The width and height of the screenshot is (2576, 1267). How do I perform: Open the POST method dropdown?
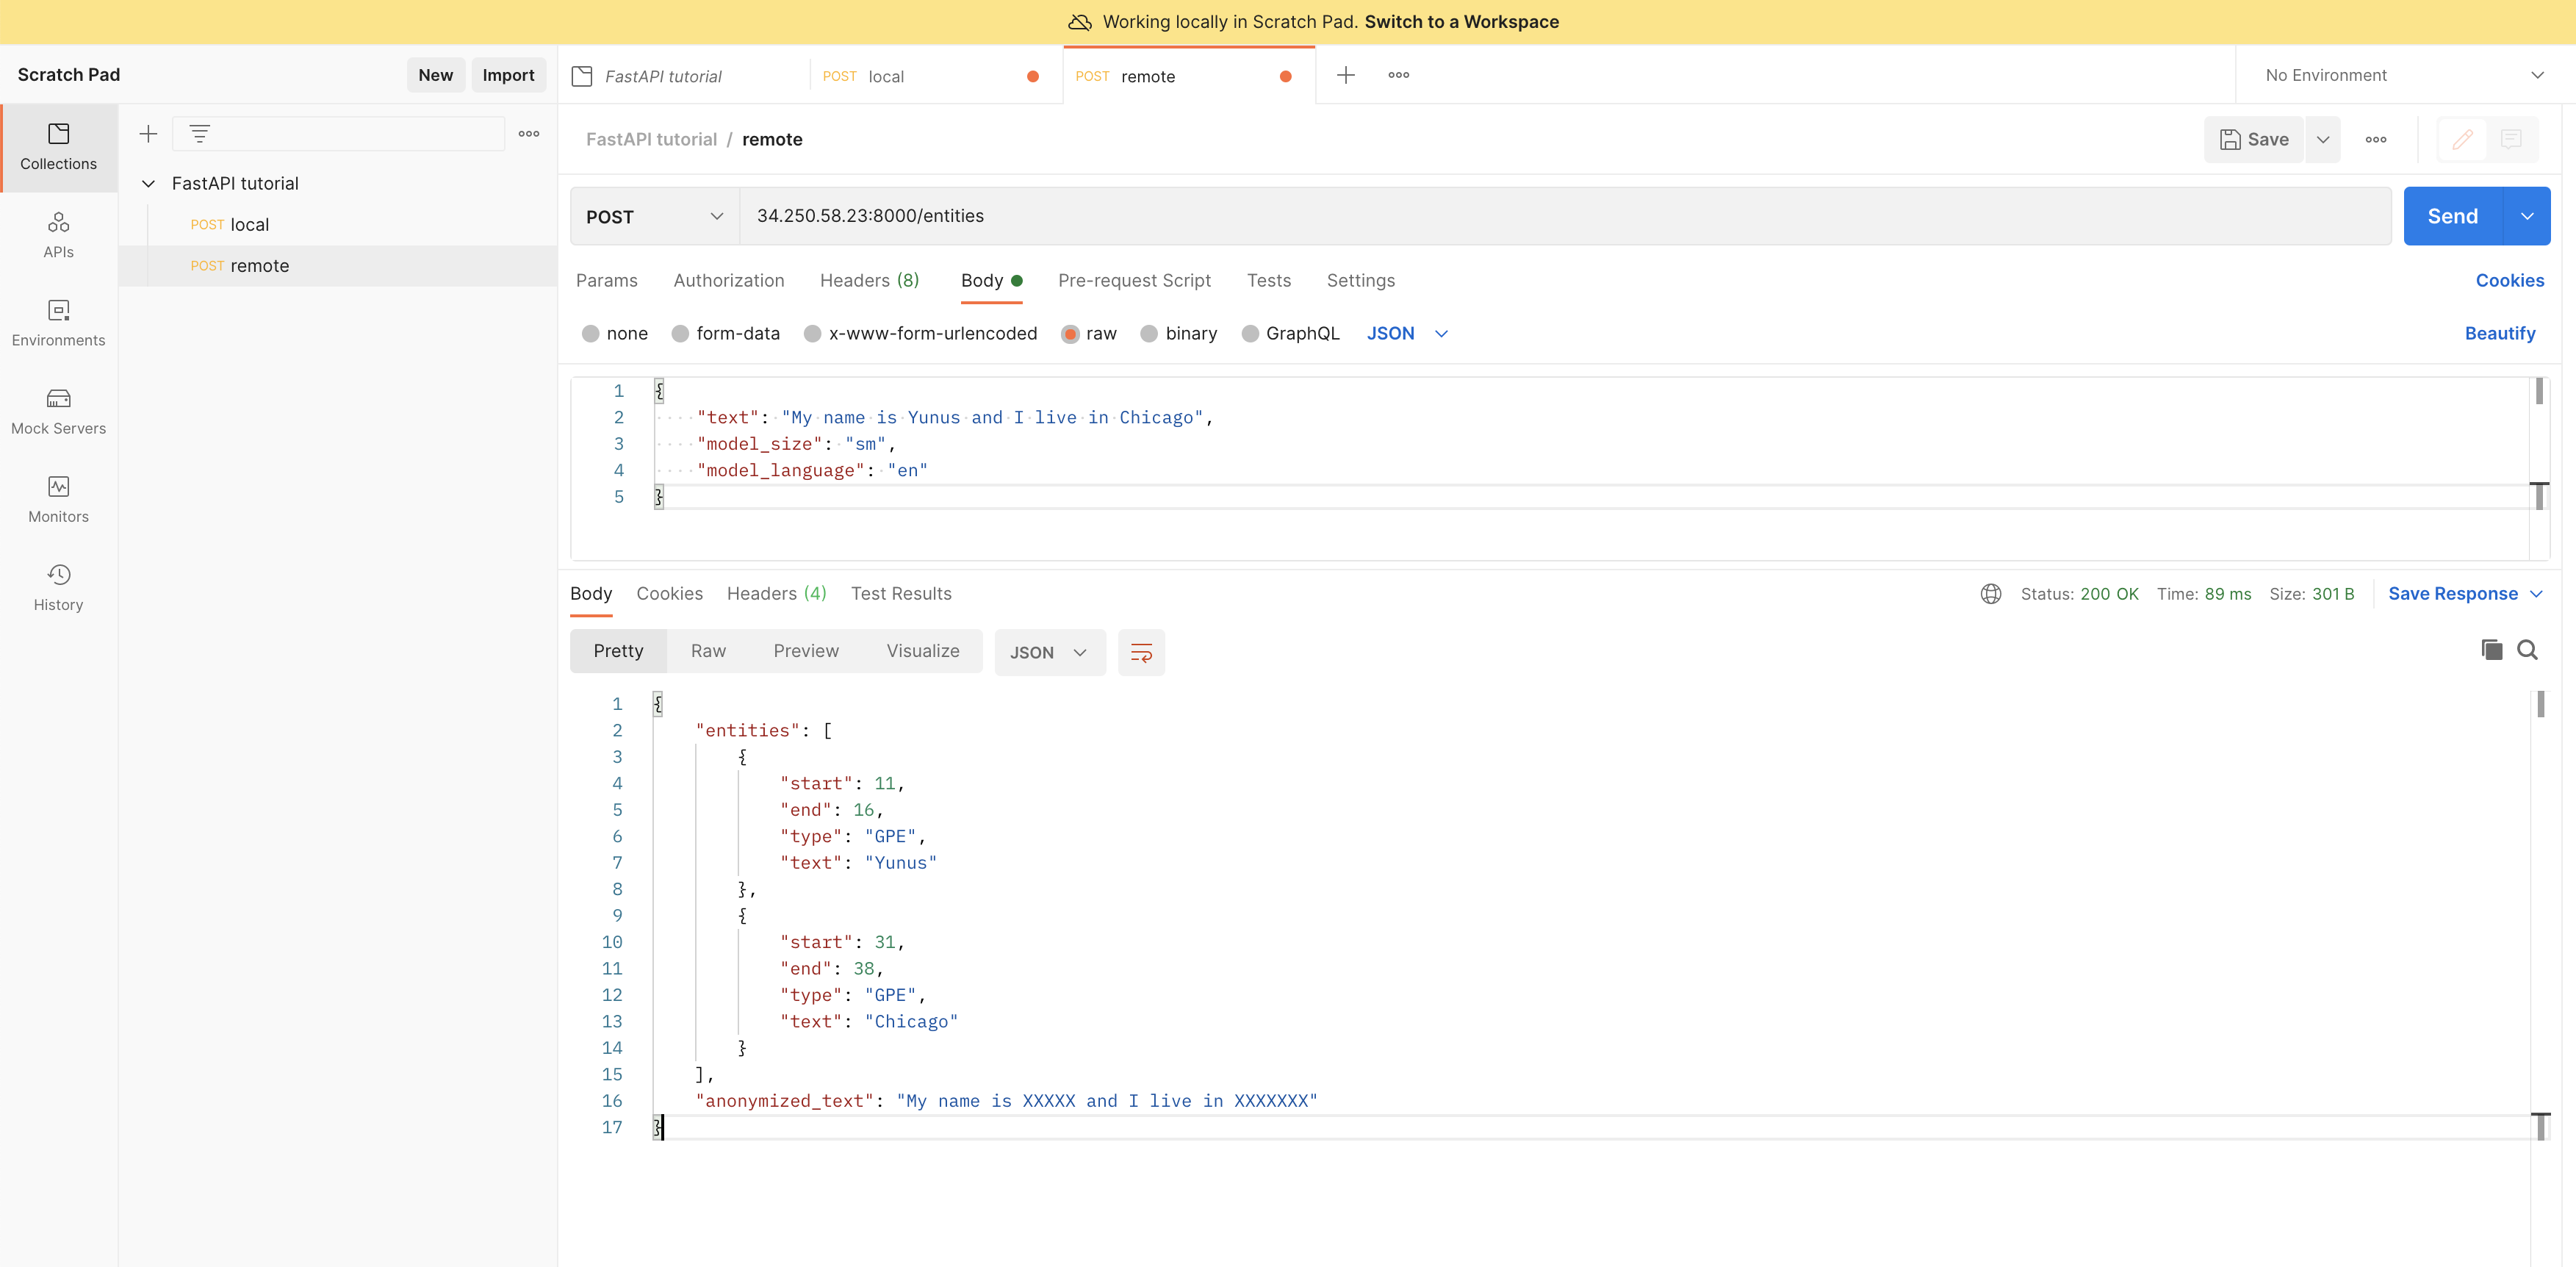[x=654, y=216]
